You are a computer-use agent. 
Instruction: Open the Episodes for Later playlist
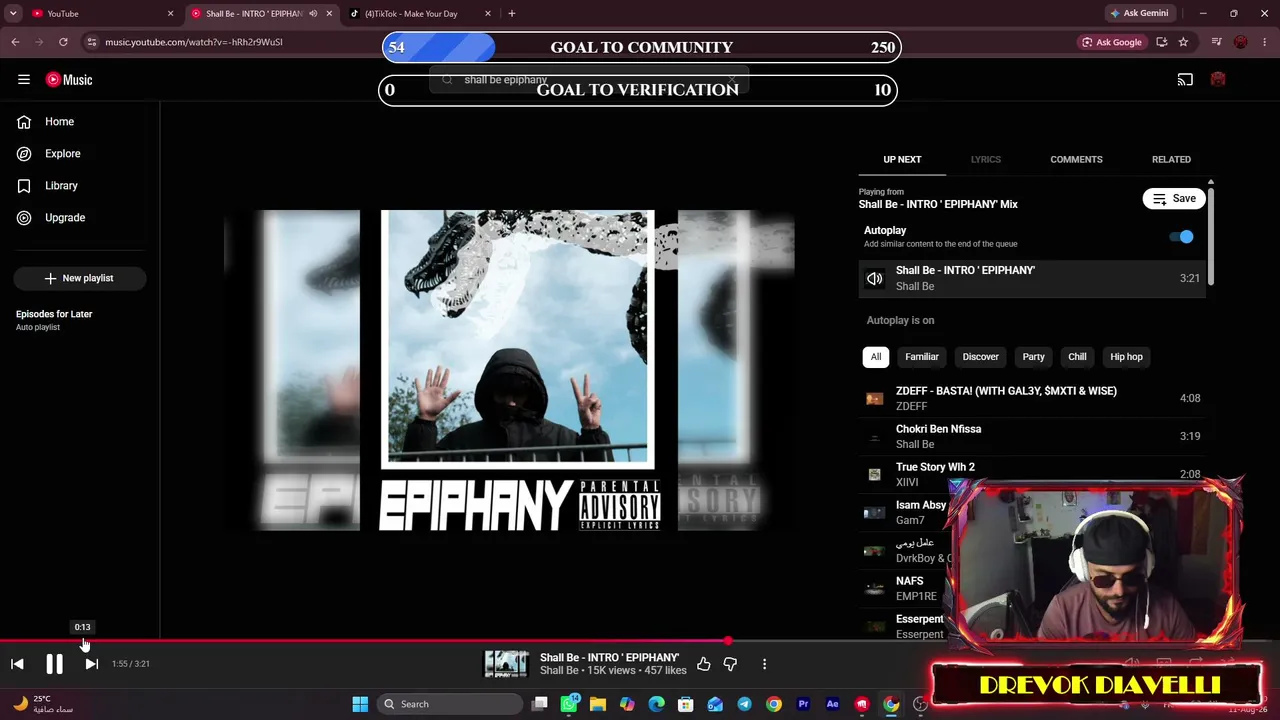coord(54,320)
